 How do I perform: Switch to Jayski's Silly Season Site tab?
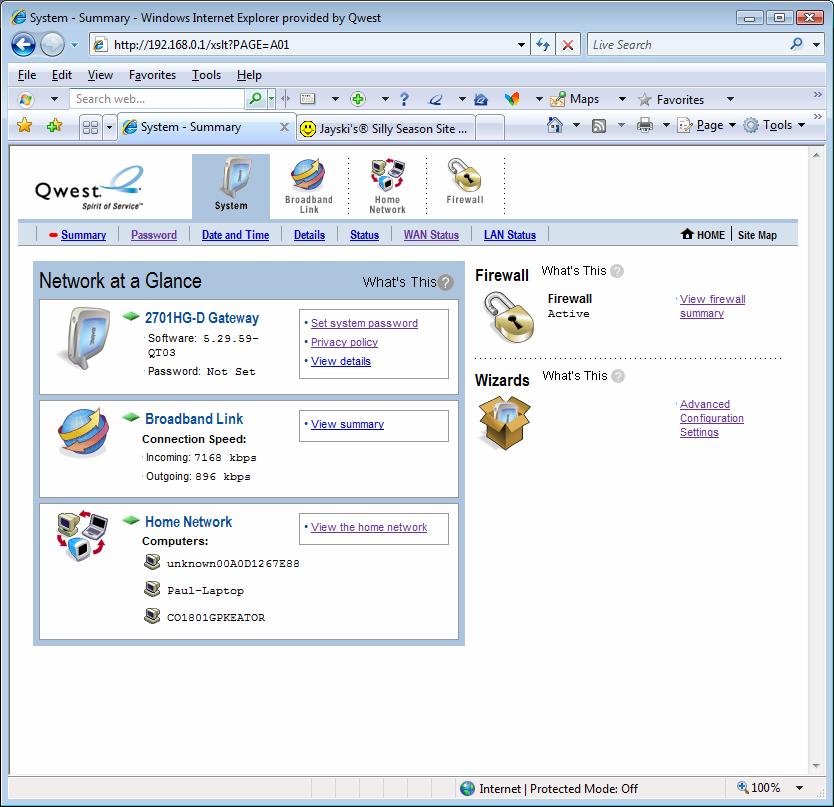coord(385,129)
